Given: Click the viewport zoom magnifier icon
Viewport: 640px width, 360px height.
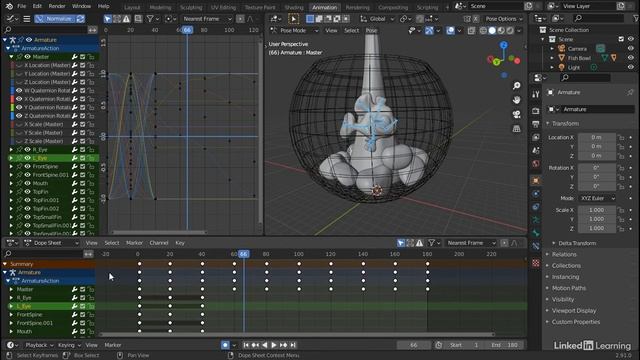Looking at the screenshot, I should (517, 85).
